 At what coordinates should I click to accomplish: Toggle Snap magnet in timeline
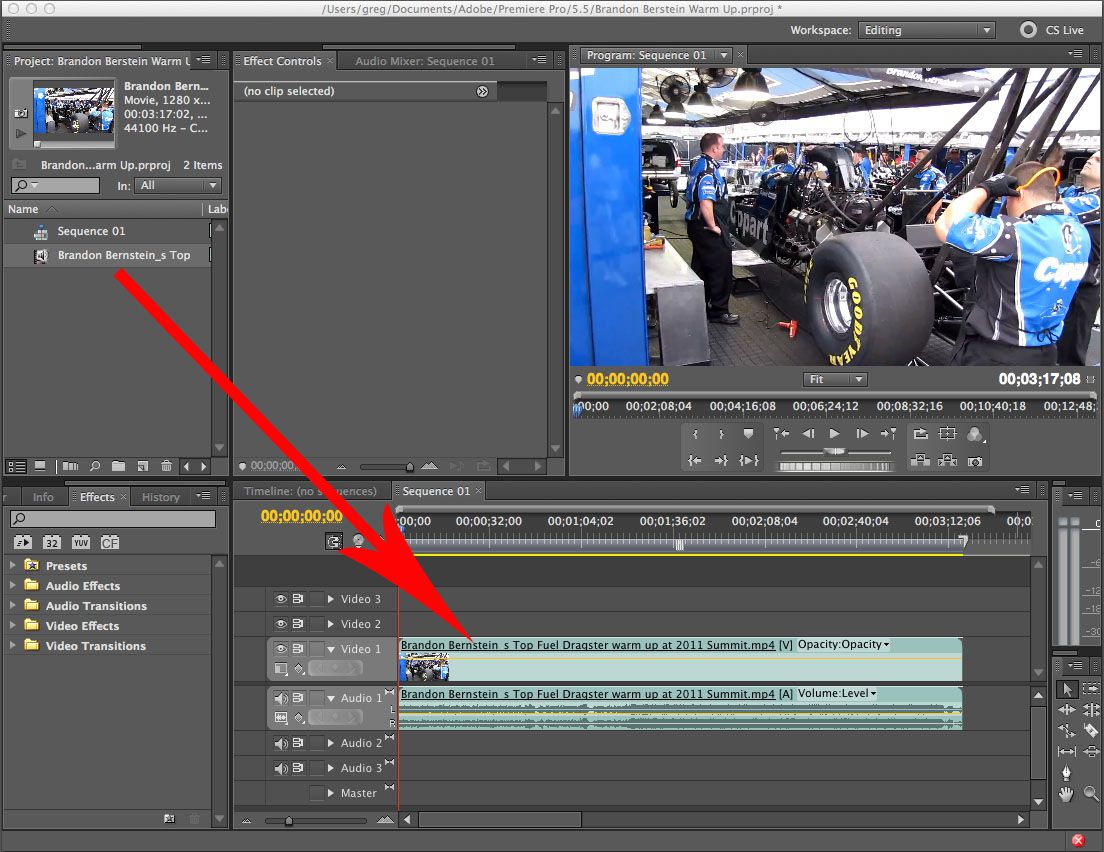point(334,541)
